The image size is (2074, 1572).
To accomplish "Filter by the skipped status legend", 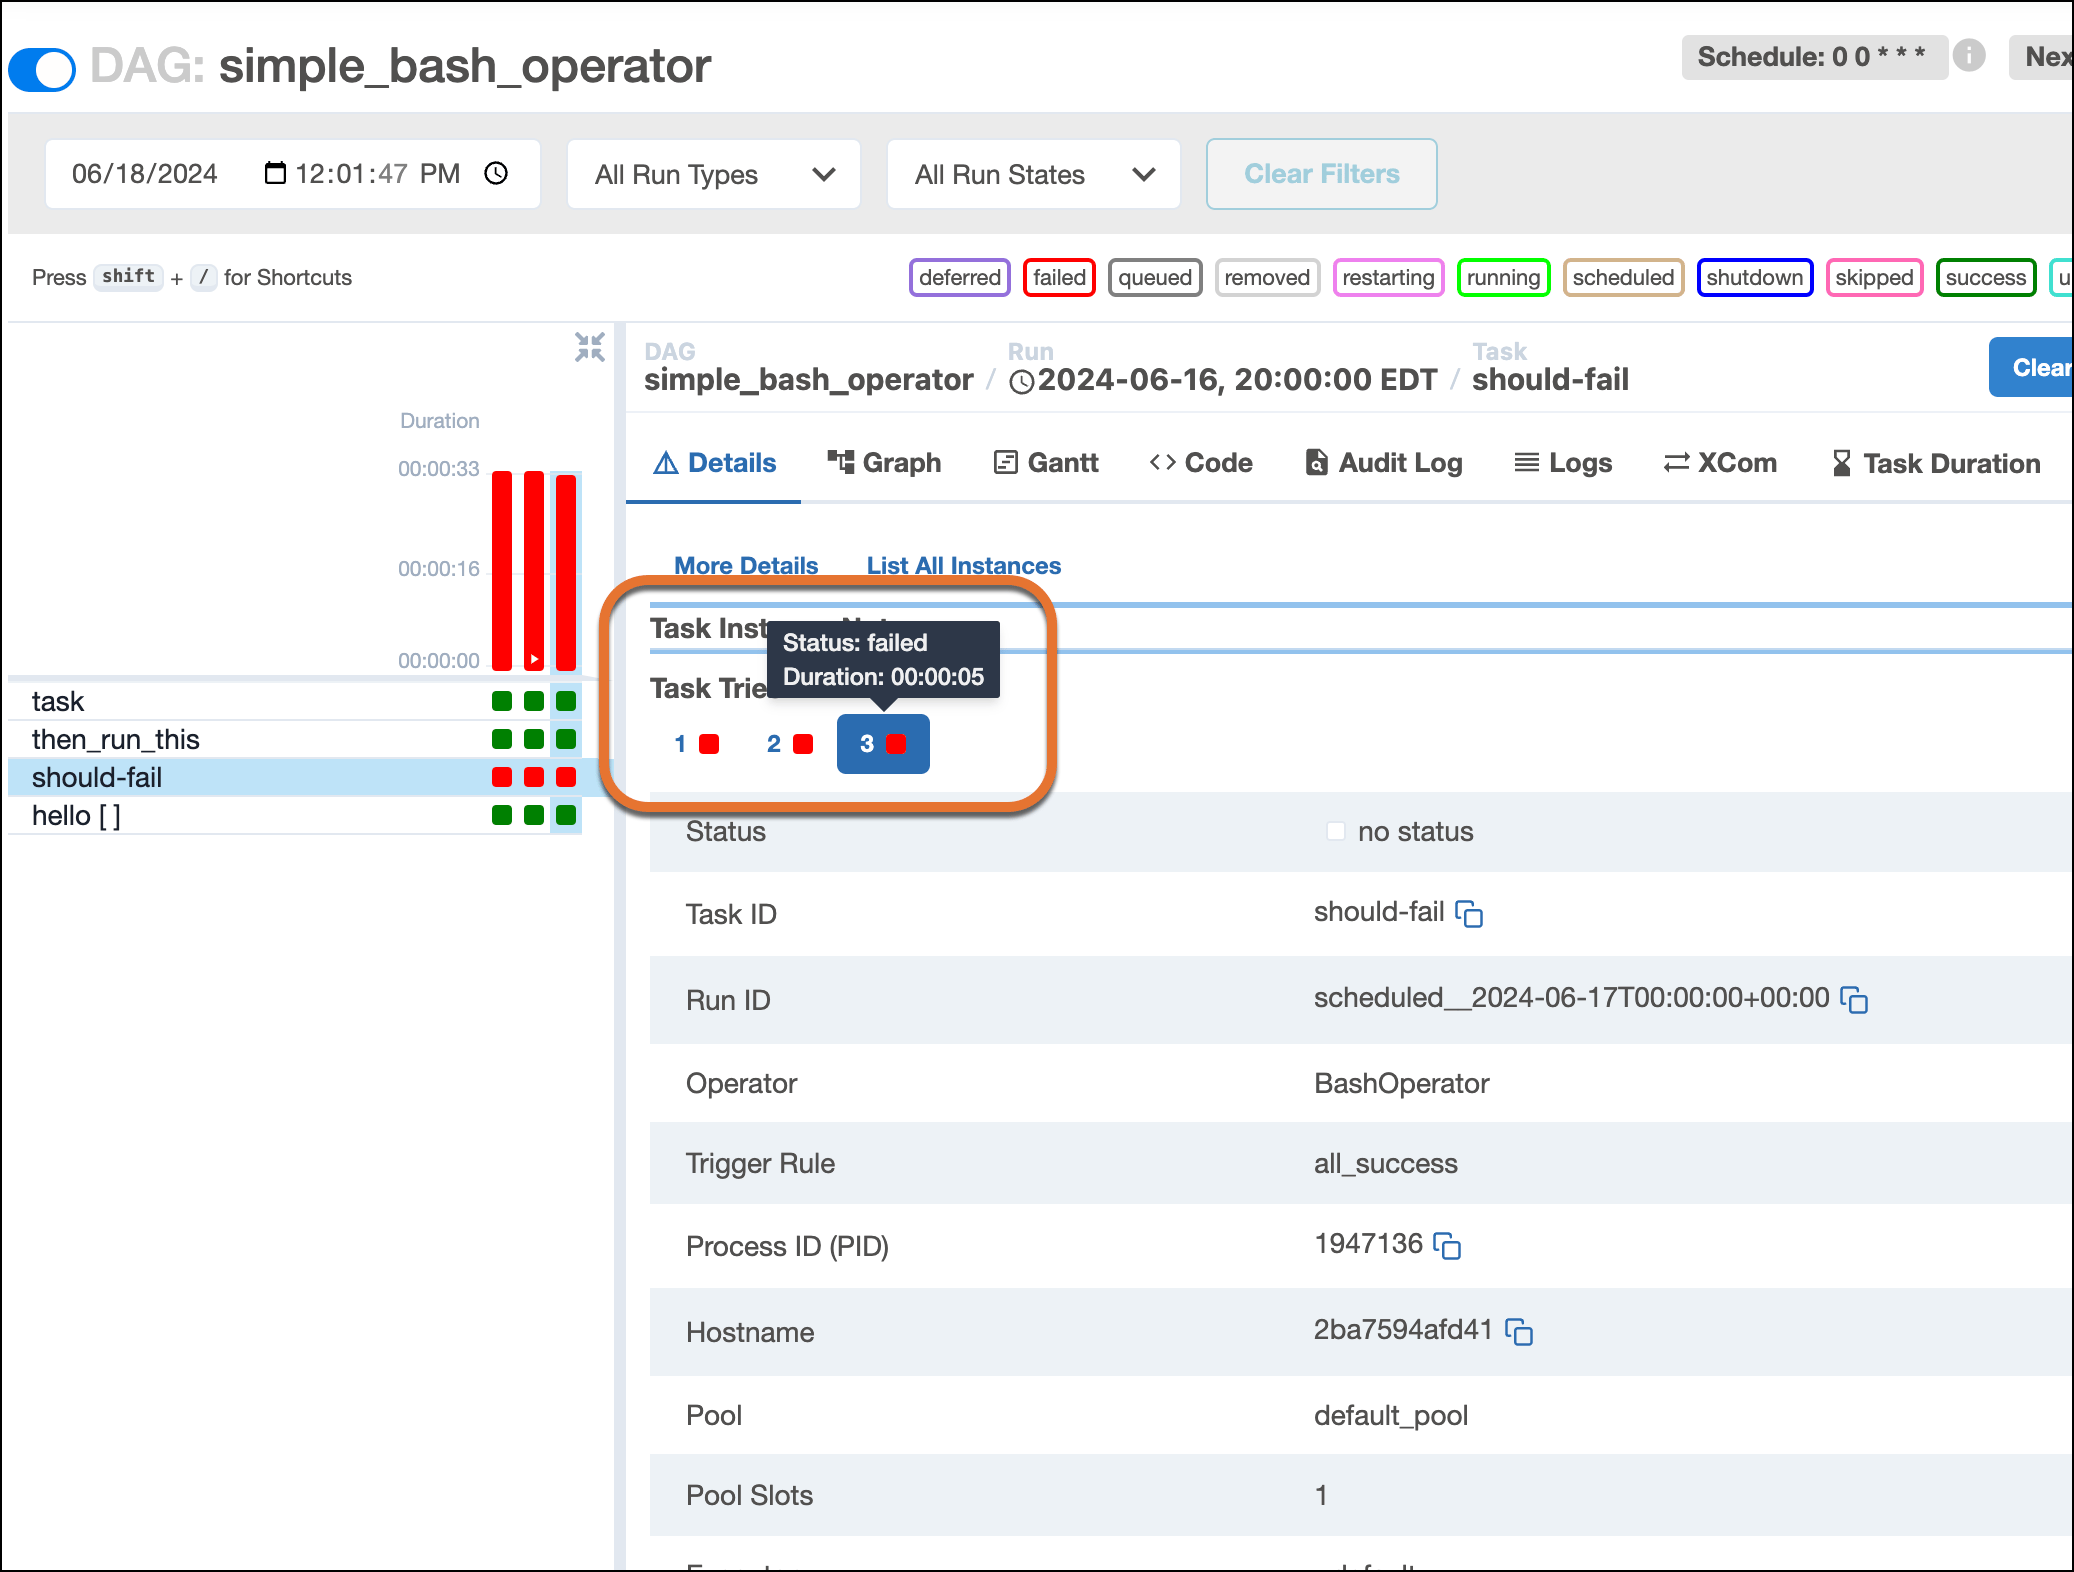I will (x=1874, y=277).
